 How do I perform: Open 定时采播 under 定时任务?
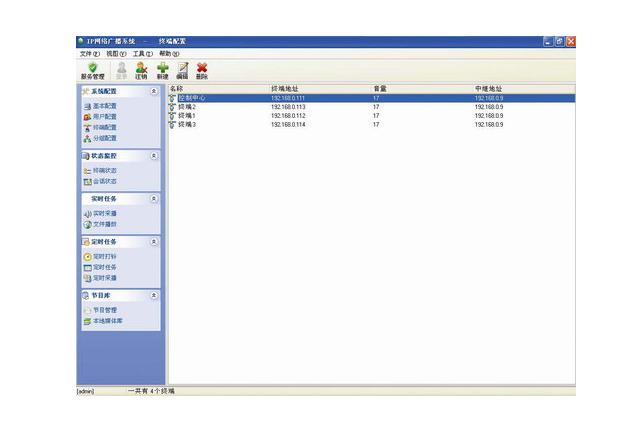coord(100,278)
